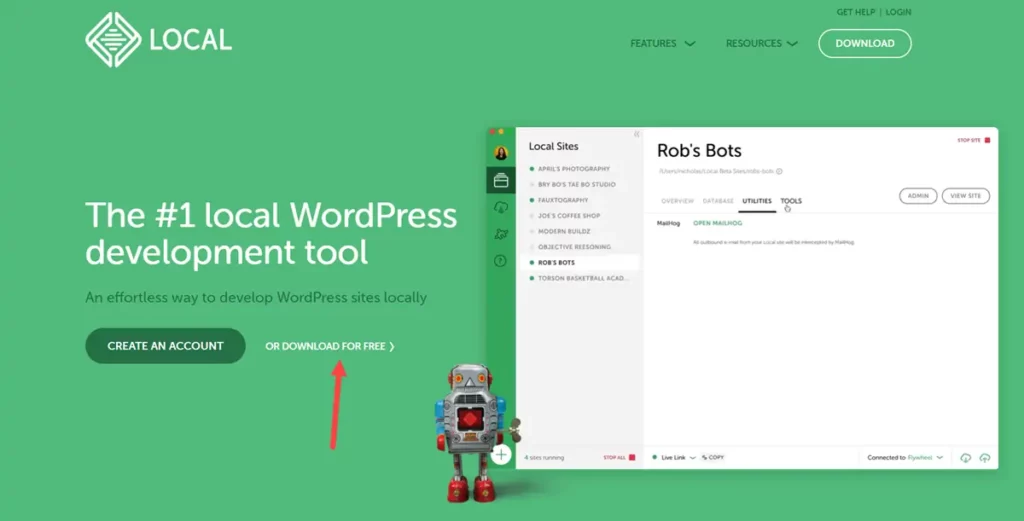Click Or Download for Free link
The width and height of the screenshot is (1024, 521).
point(329,347)
